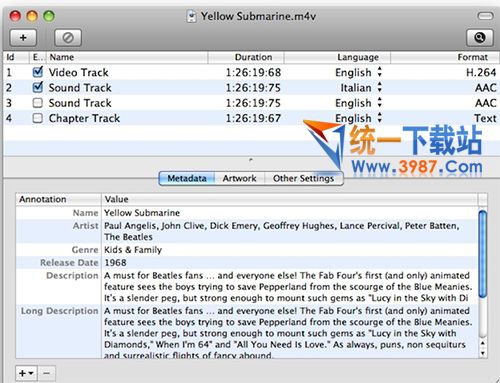The image size is (500, 383).
Task: Click the Name value Yellow Submarine
Action: 142,213
